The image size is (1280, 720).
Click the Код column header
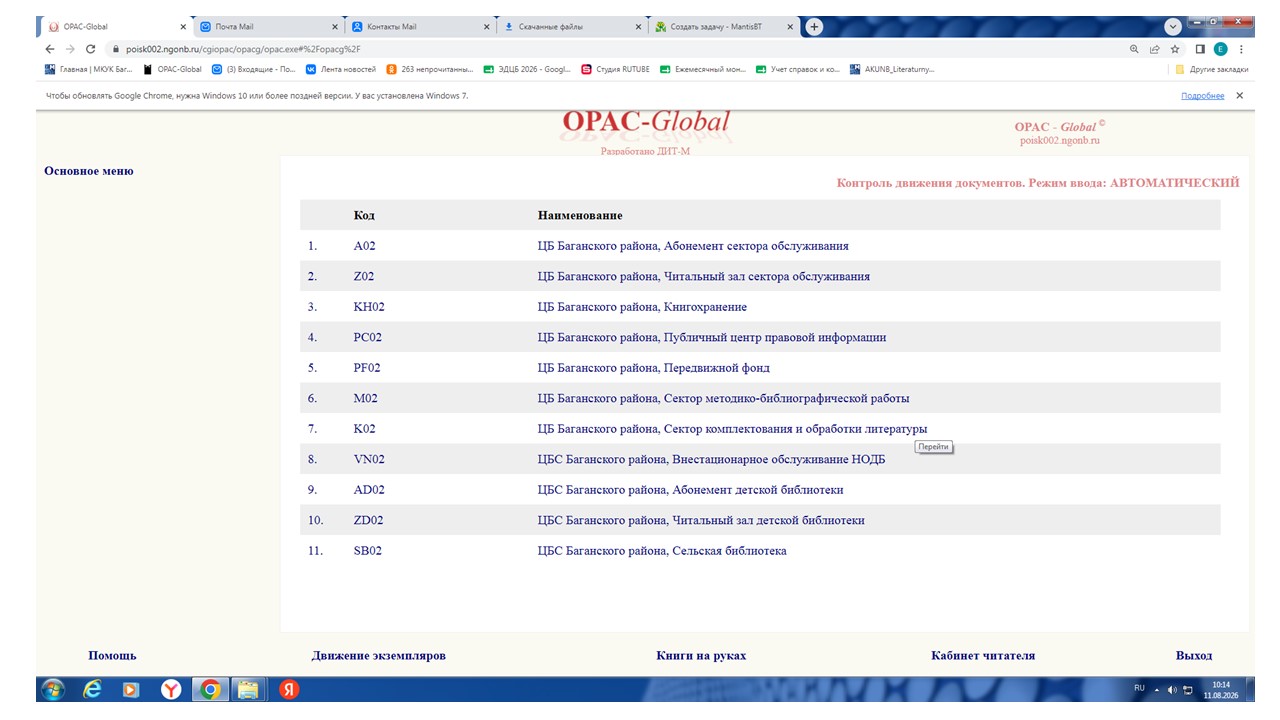[x=364, y=216]
